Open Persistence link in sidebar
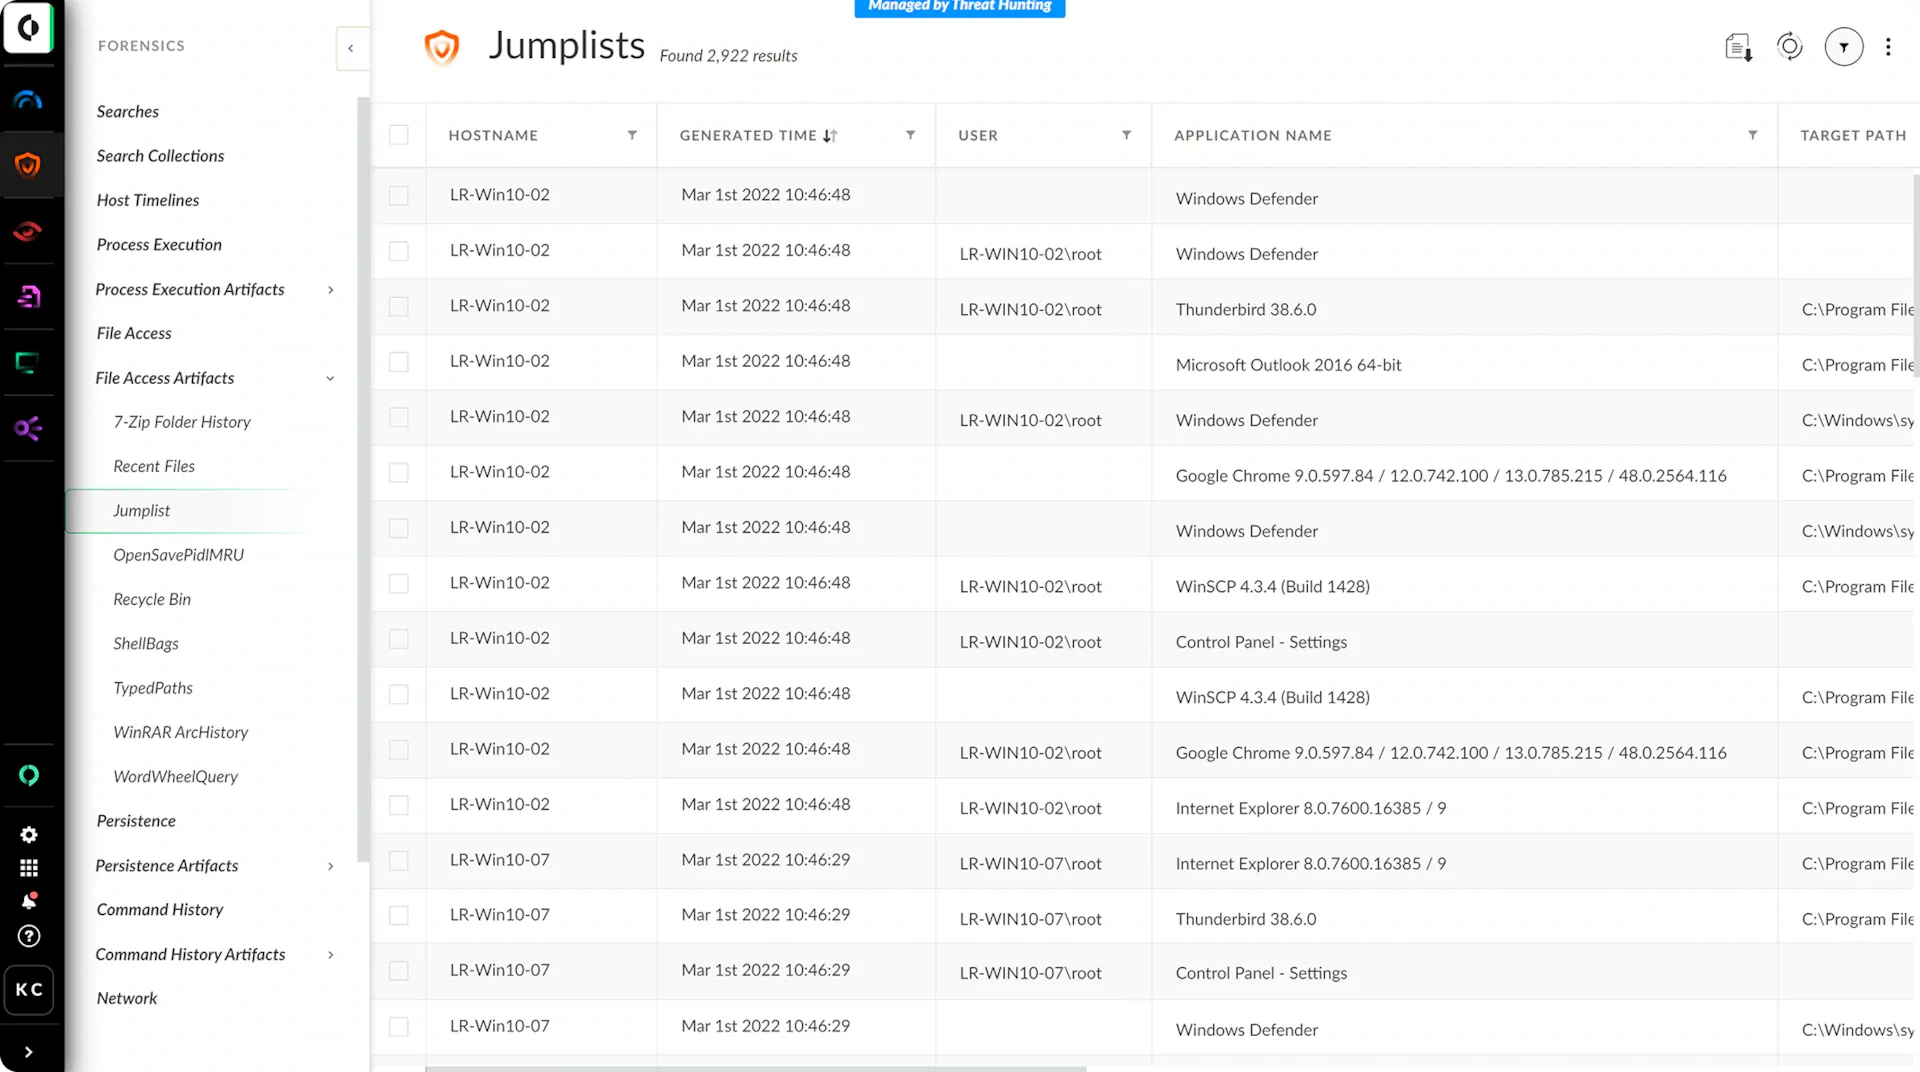 pos(136,821)
